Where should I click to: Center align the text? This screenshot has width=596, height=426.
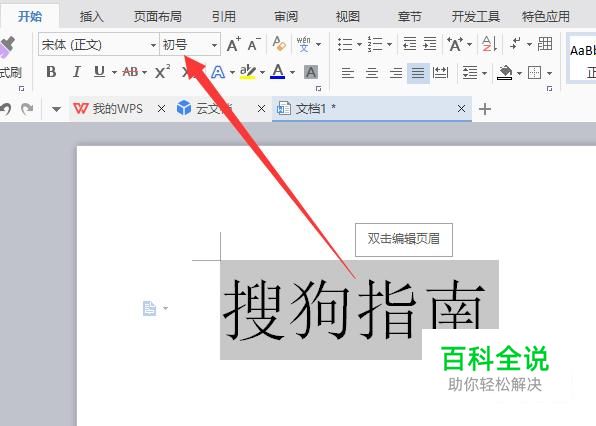pos(372,73)
